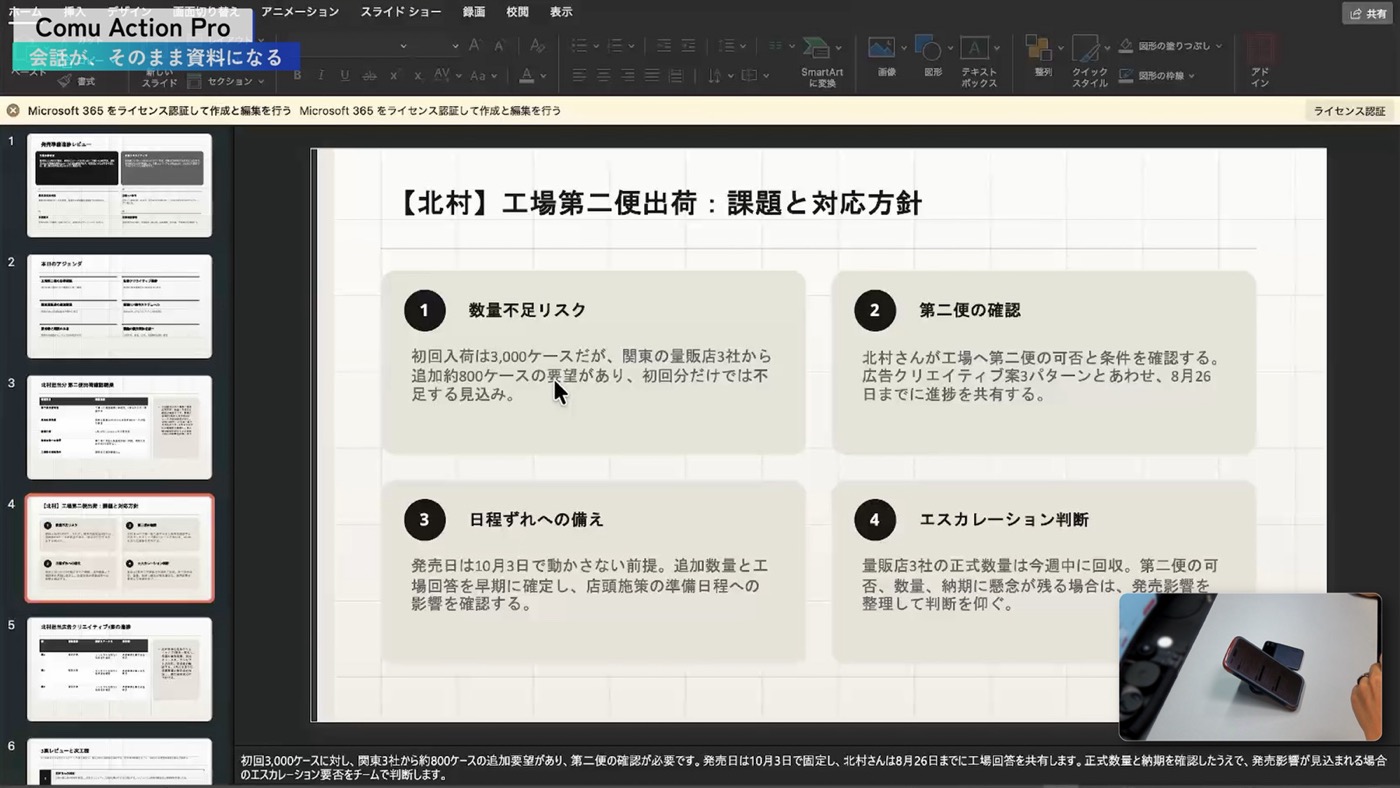
Task: Click the 図形の塗りつぶし fill color icon
Action: pyautogui.click(x=1126, y=46)
